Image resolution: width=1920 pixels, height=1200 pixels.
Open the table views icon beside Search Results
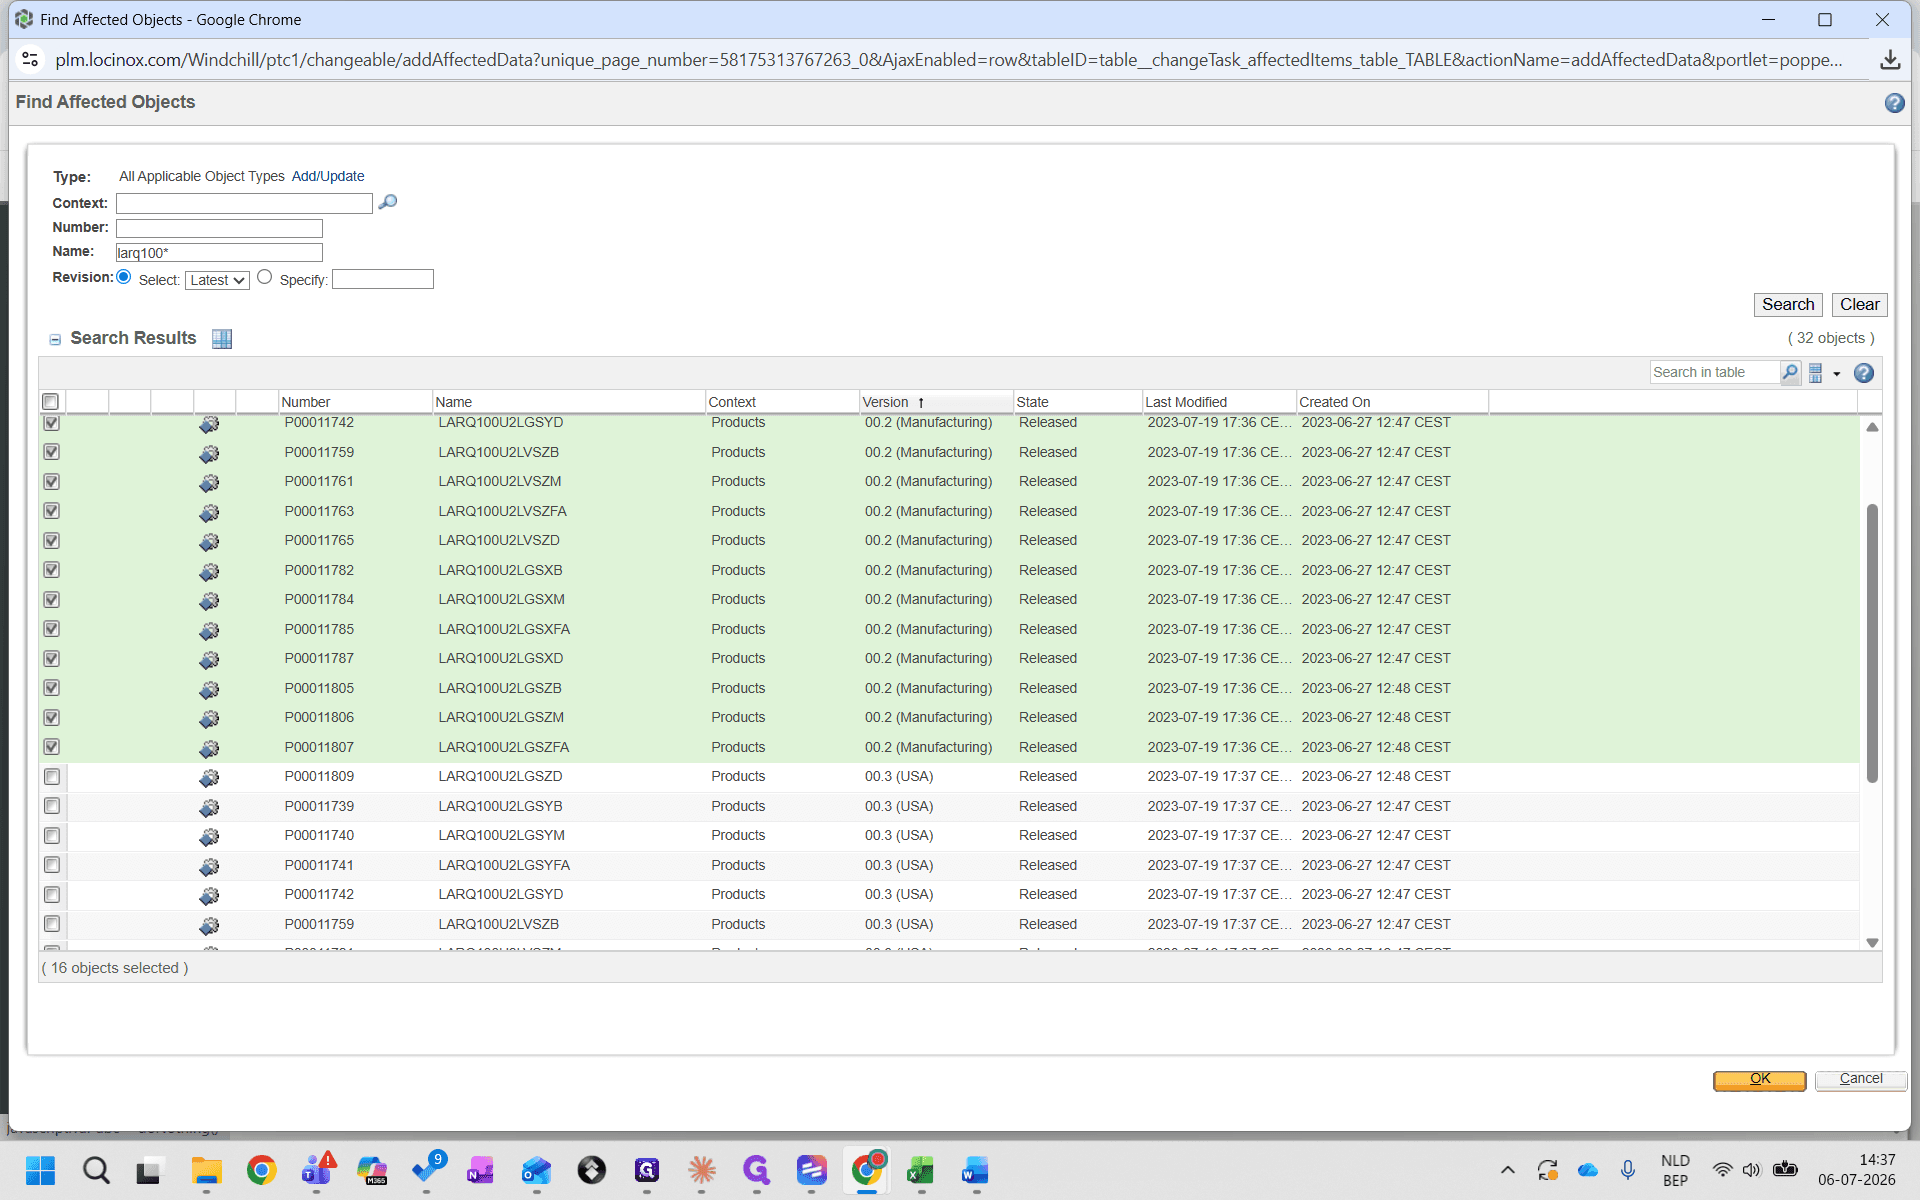tap(222, 339)
